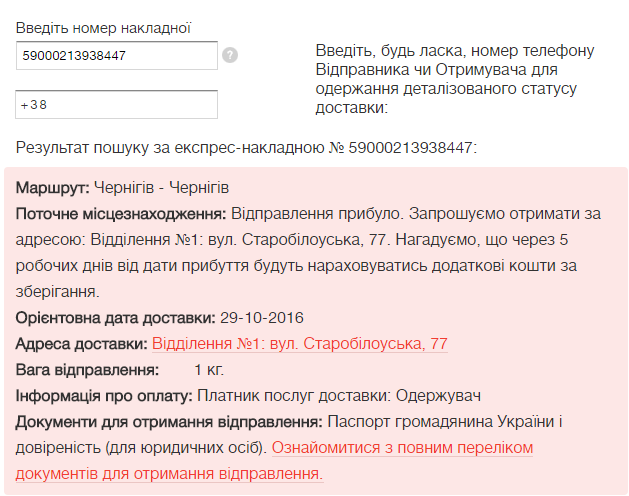Click the phone number instruction text
Viewport: 629px width, 496px height.
[x=455, y=78]
